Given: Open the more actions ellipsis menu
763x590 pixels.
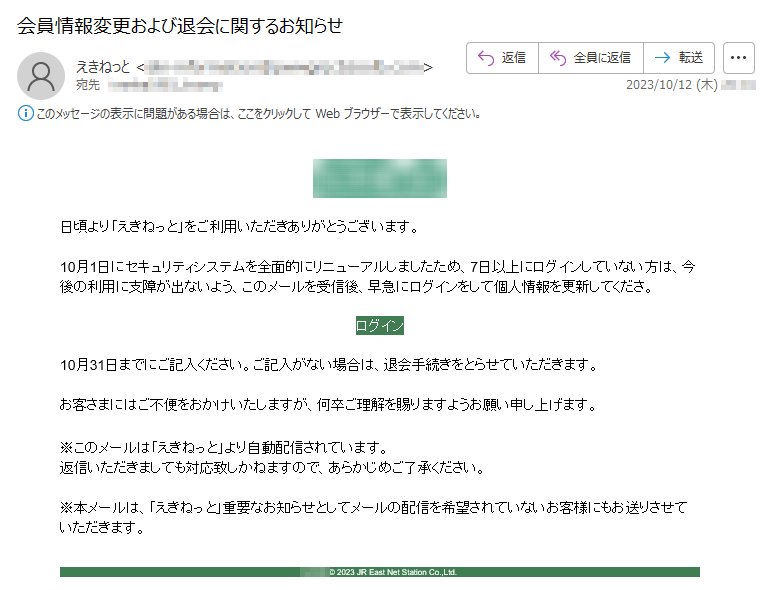Looking at the screenshot, I should click(x=738, y=58).
